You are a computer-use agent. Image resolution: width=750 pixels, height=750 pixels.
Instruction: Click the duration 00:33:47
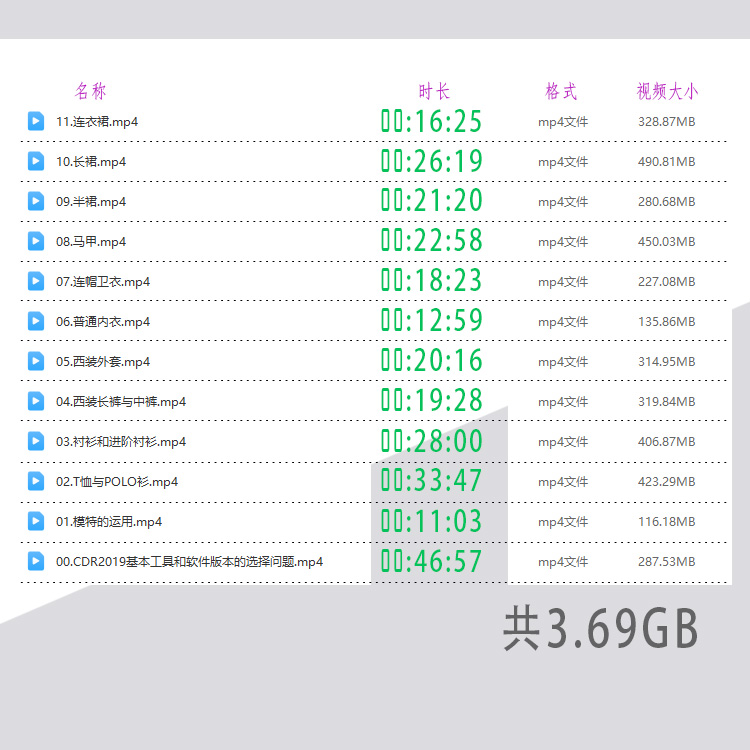(431, 481)
